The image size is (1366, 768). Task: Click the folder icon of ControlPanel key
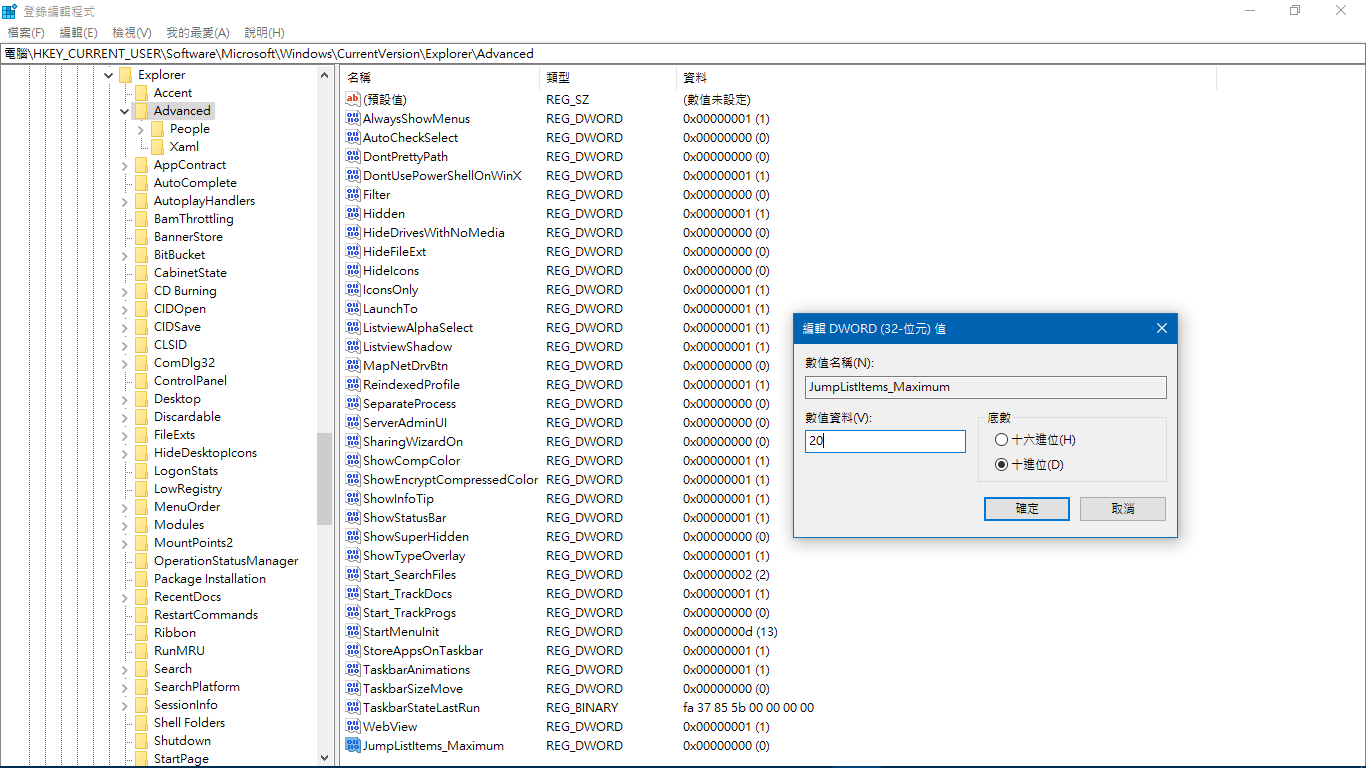pyautogui.click(x=141, y=381)
